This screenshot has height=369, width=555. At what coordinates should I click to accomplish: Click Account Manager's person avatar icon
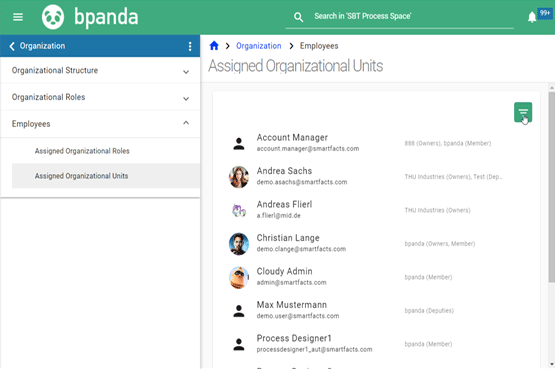pos(239,143)
